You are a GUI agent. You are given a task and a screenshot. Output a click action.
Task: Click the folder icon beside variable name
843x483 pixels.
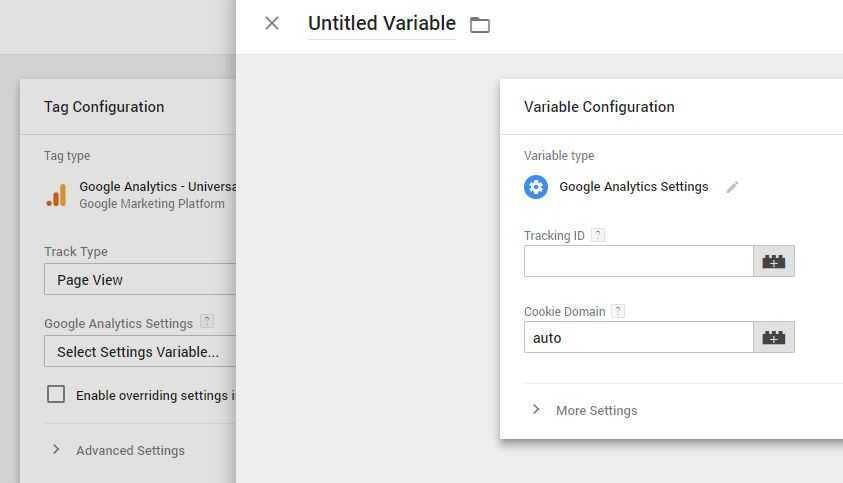[x=480, y=25]
